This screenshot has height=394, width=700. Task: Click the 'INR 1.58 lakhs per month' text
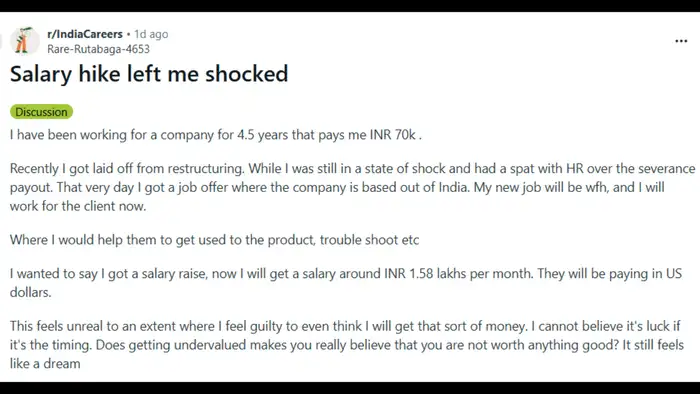coord(458,273)
